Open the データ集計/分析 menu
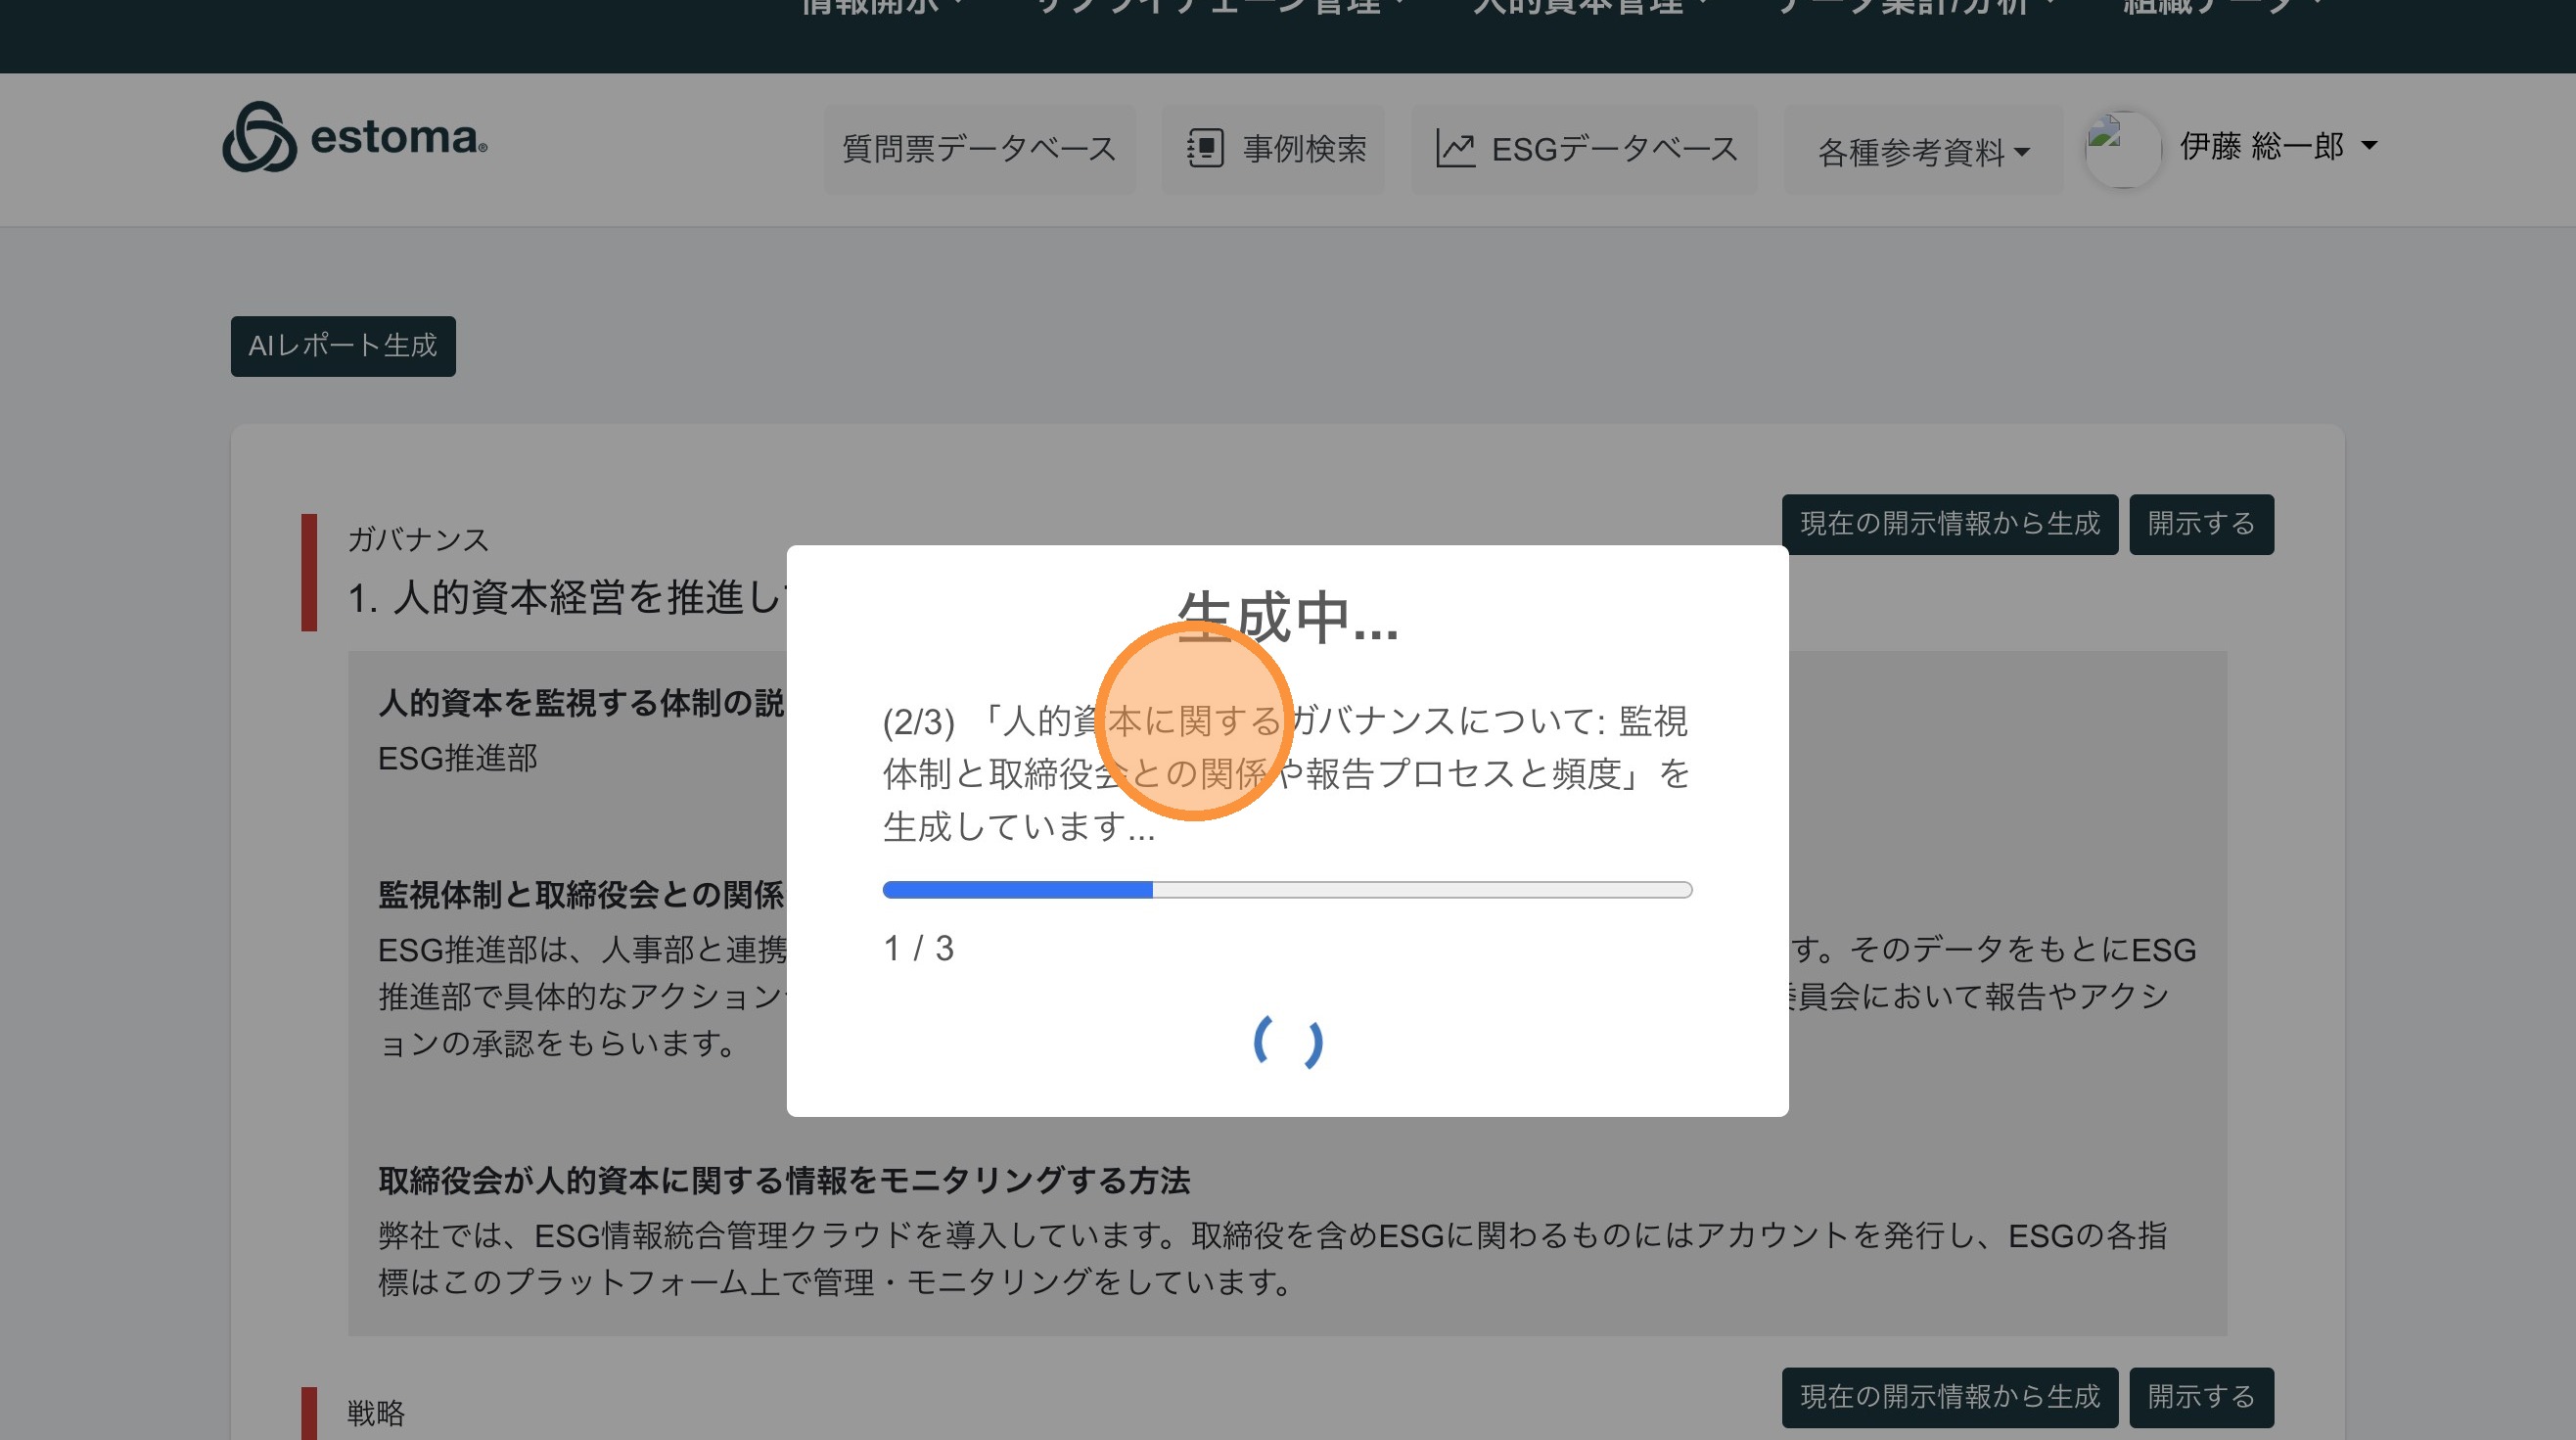This screenshot has height=1440, width=2576. (1915, 8)
